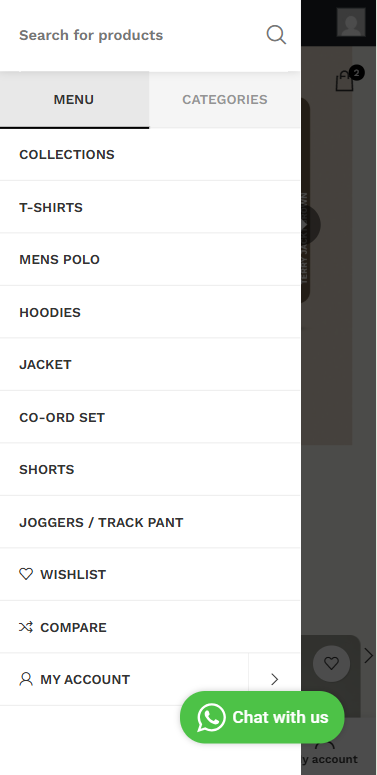Click the person icon beside My Account

tap(26, 679)
